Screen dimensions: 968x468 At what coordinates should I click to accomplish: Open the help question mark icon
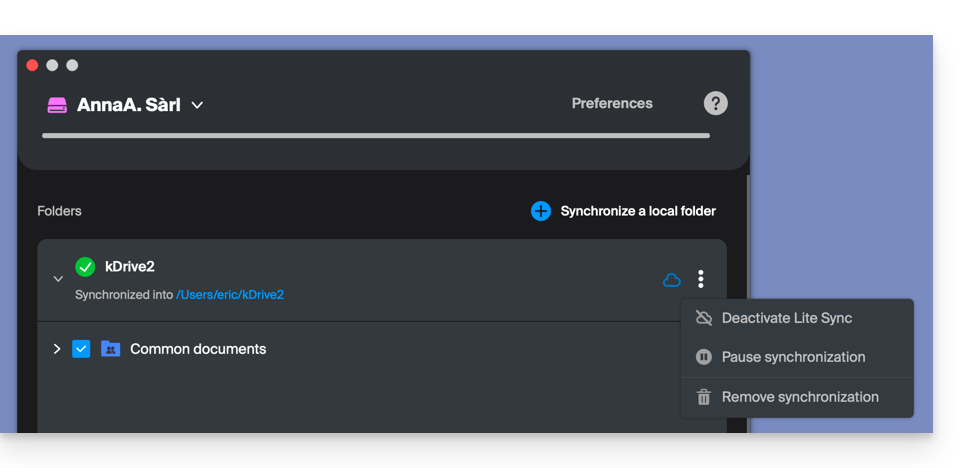pyautogui.click(x=715, y=103)
